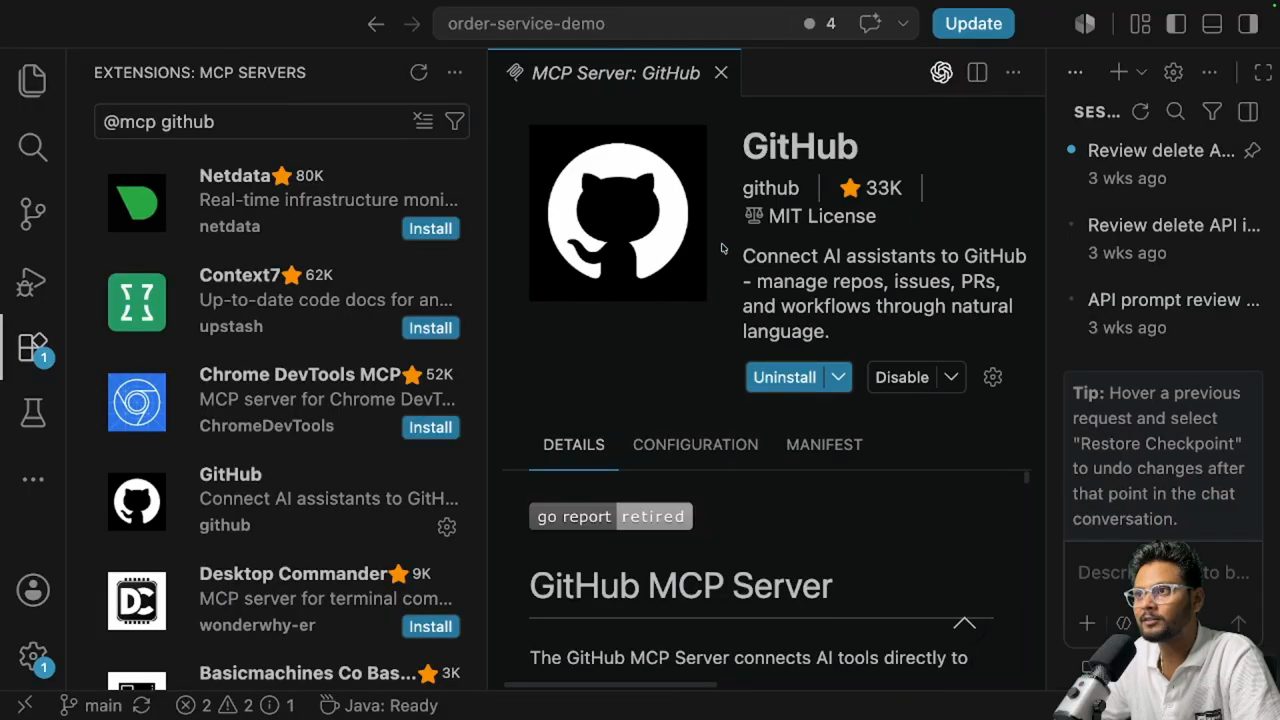The width and height of the screenshot is (1280, 720).
Task: Open the Manage gear in activity bar
Action: [x=32, y=657]
